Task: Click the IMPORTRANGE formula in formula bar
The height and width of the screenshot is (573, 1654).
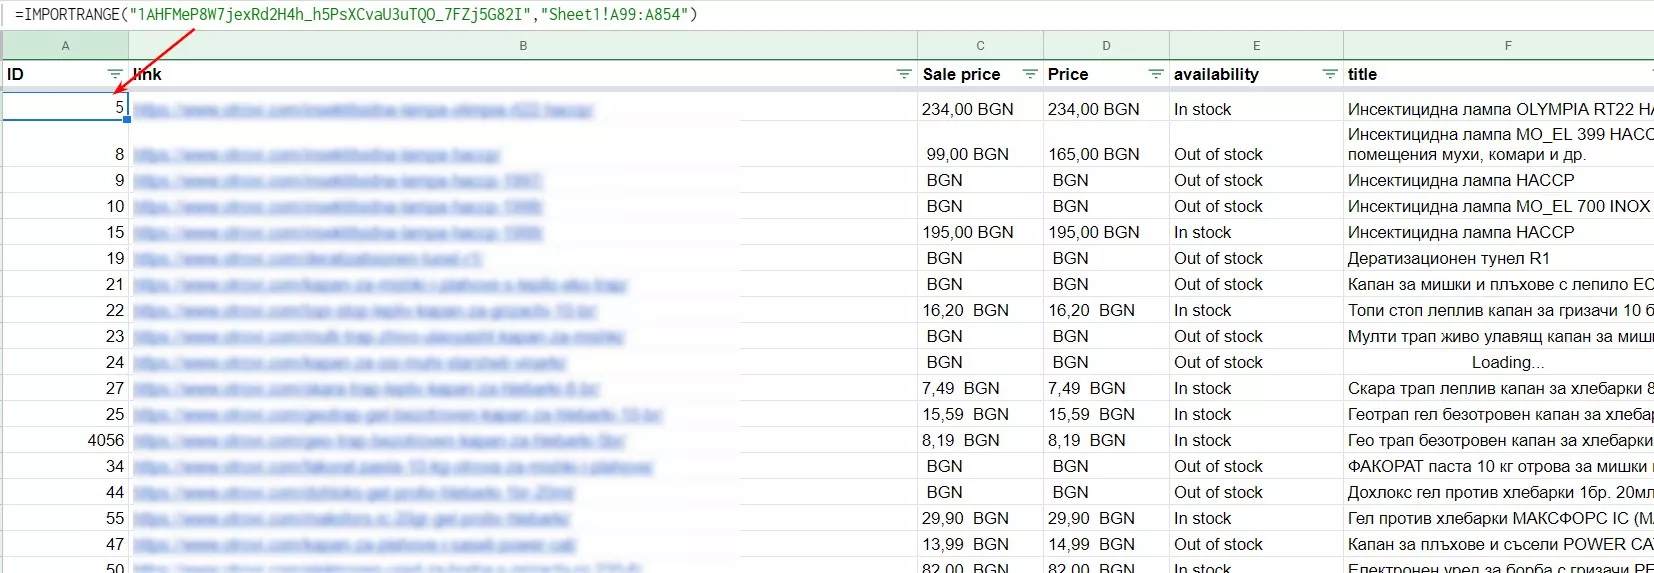Action: click(356, 14)
